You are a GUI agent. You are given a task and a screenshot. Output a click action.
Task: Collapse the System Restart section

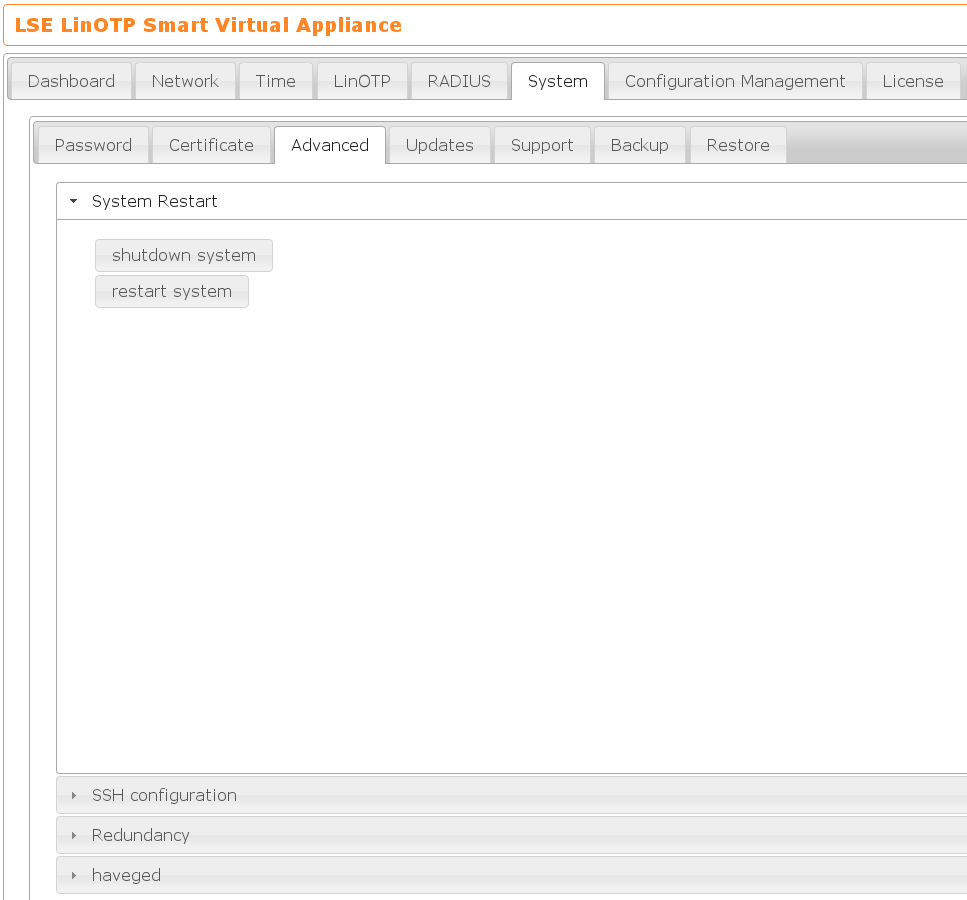point(155,201)
